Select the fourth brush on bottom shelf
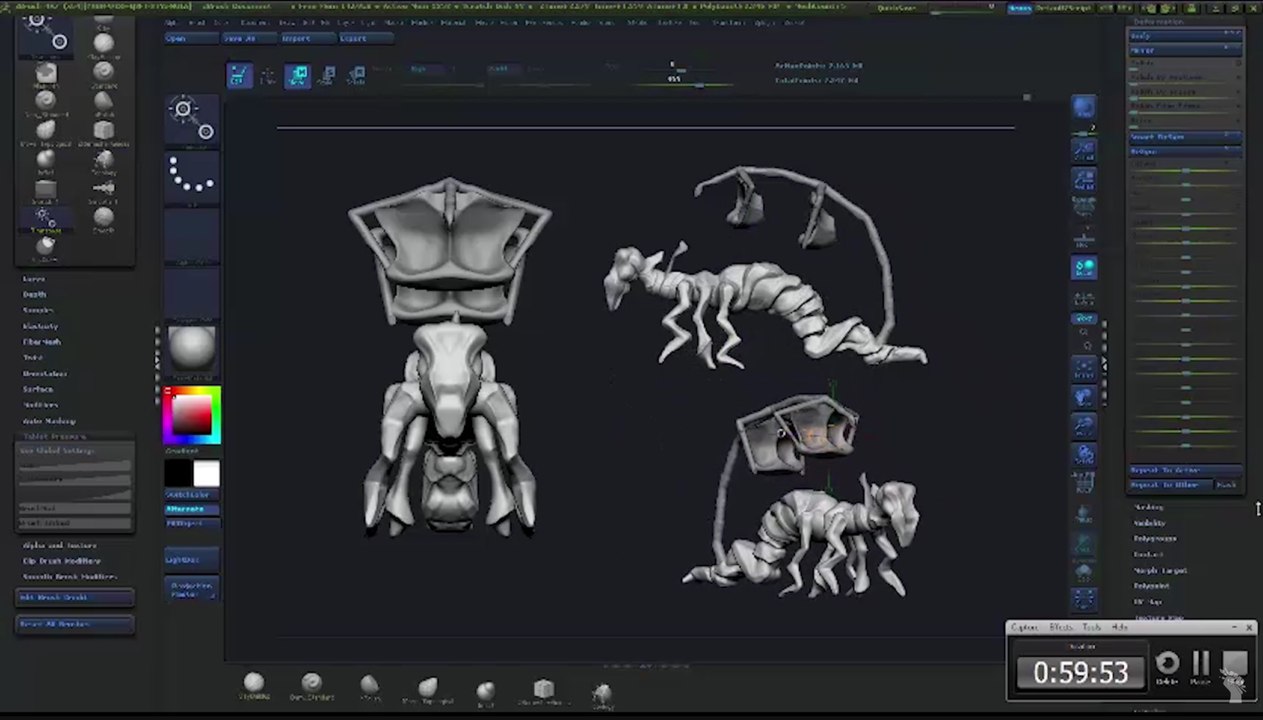The height and width of the screenshot is (720, 1263). point(427,689)
